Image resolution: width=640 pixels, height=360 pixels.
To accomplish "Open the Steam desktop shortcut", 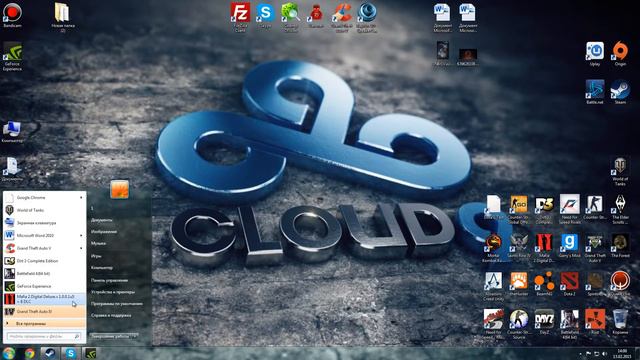I will 620,92.
